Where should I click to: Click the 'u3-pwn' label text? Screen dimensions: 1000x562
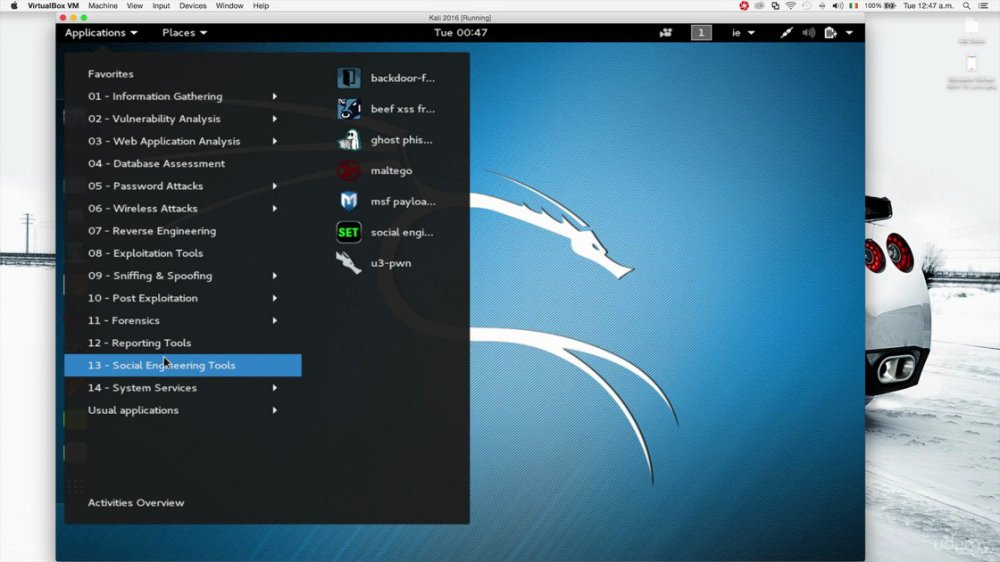(390, 263)
